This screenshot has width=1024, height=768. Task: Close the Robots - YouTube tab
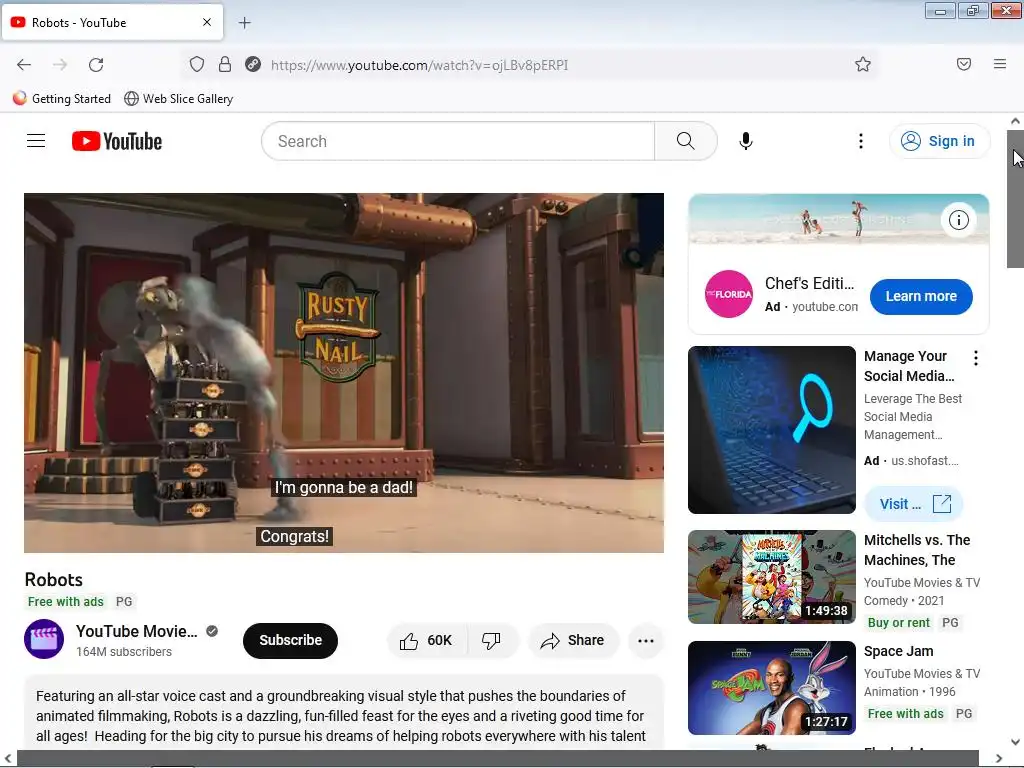pos(207,22)
